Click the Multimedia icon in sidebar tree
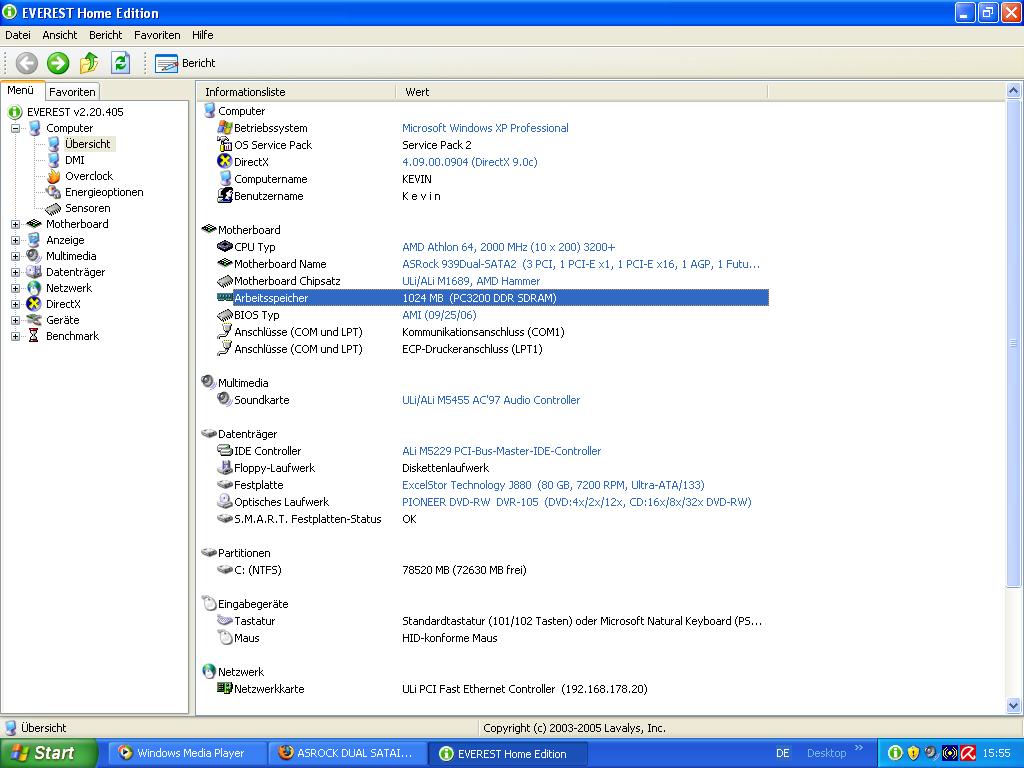Viewport: 1024px width, 768px height. pos(33,257)
